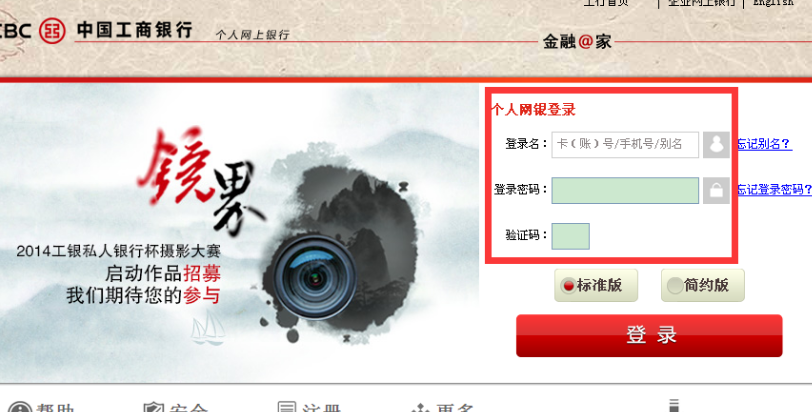Open the 更多 more icon at bottom

(x=420, y=409)
